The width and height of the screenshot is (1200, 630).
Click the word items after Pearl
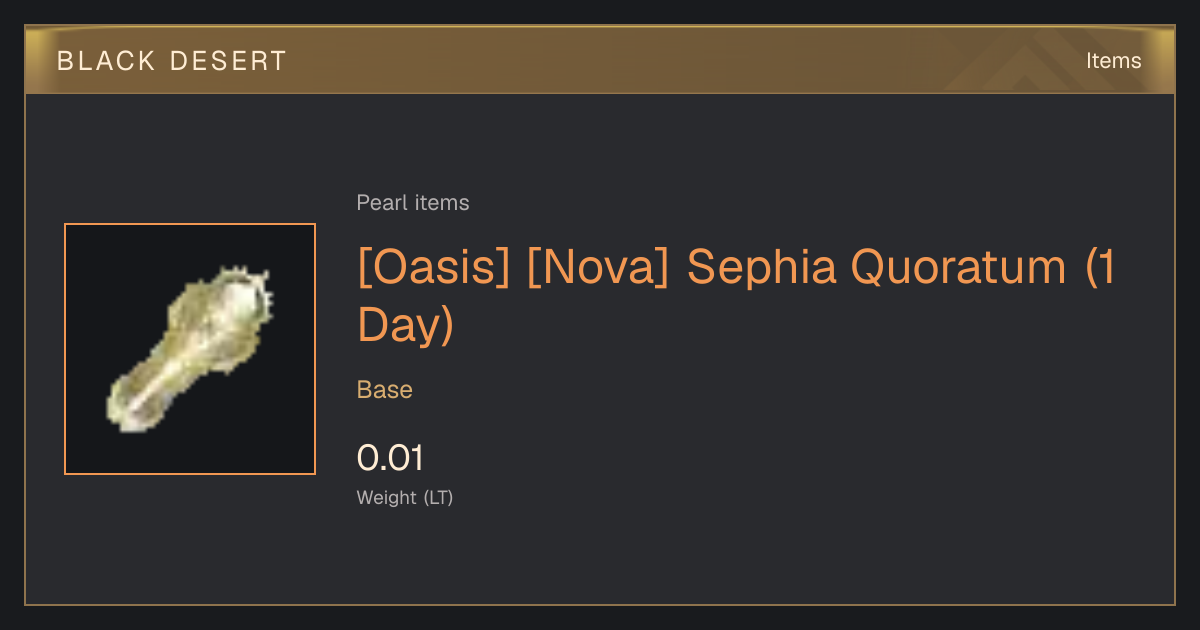tap(440, 203)
